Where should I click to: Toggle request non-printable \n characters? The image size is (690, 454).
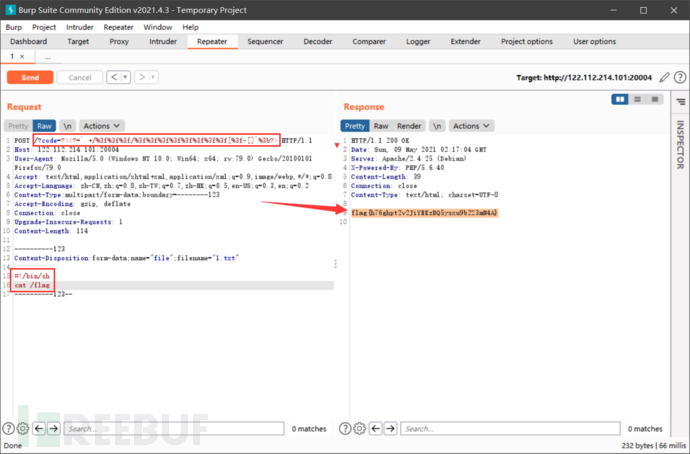pyautogui.click(x=67, y=126)
